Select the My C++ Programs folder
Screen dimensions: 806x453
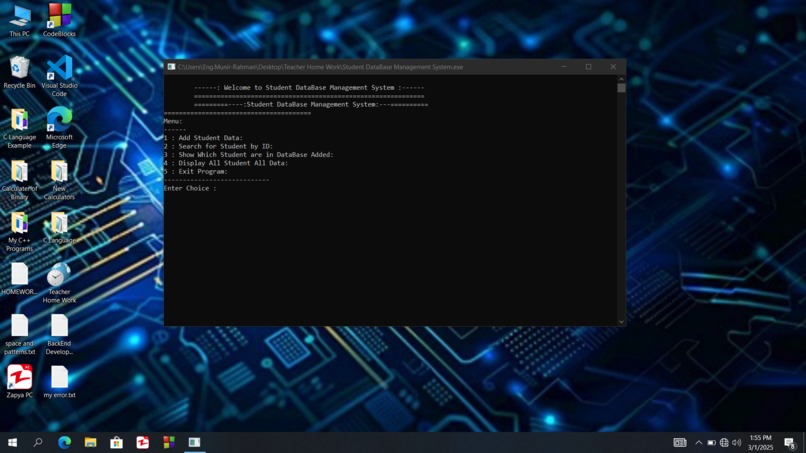coord(20,231)
